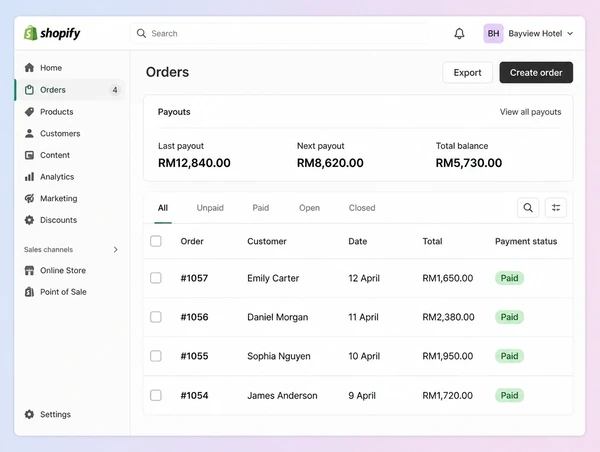Screen dimensions: 600x452
Task: Switch to the Unpaid tab
Action: tap(210, 208)
